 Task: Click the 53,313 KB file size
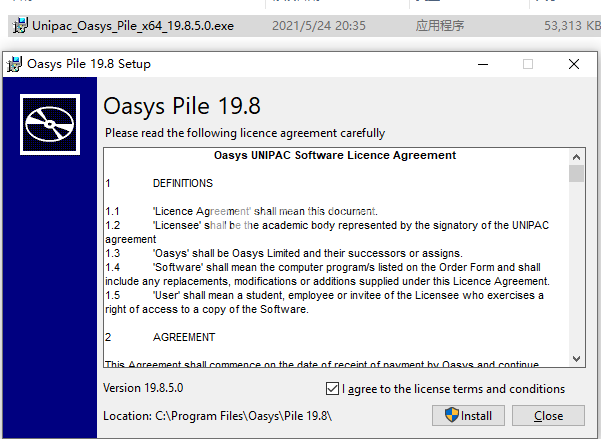(x=572, y=26)
